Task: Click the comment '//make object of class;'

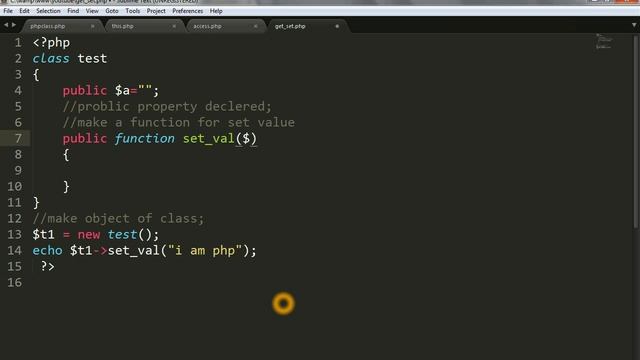Action: [x=118, y=218]
